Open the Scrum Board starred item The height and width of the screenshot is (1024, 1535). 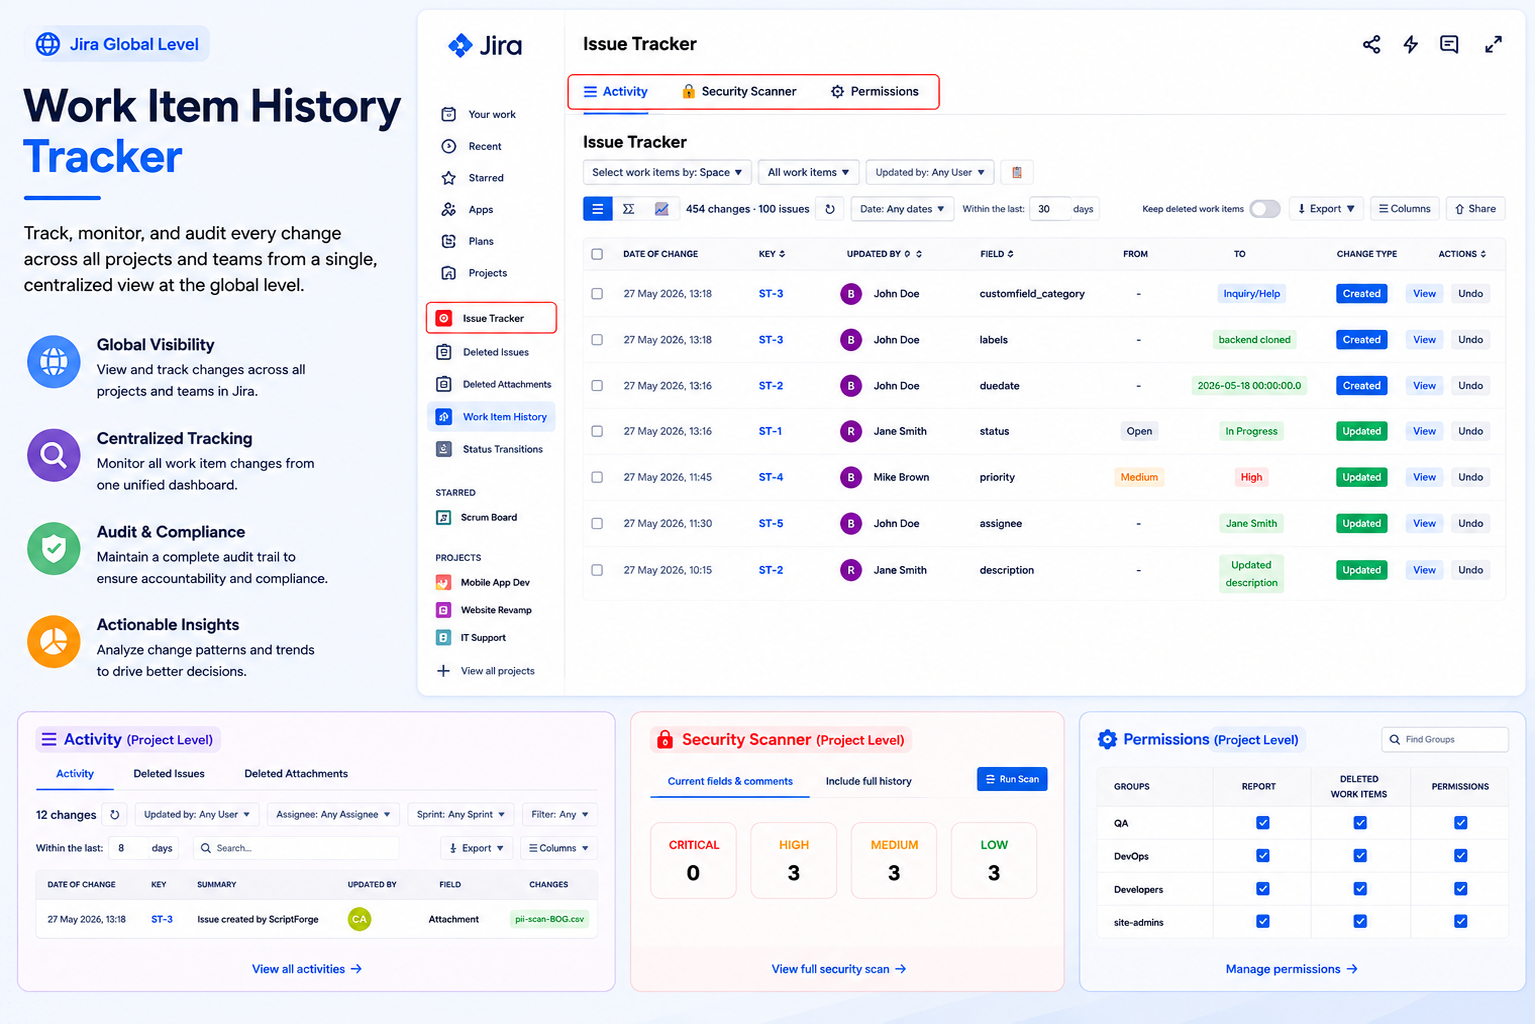pyautogui.click(x=488, y=517)
